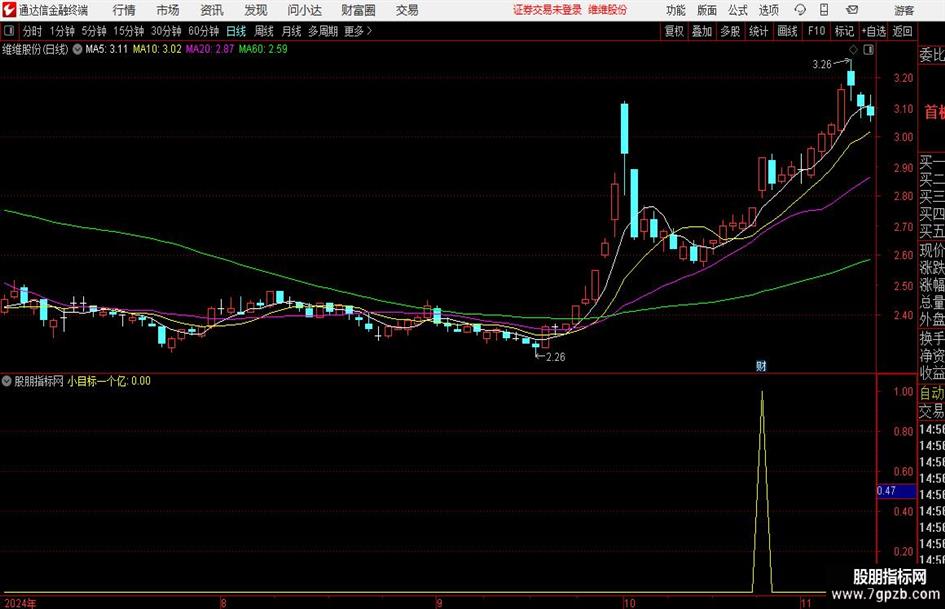This screenshot has width=945, height=609.
Task: Click the 叠加 overlay button
Action: pyautogui.click(x=702, y=31)
